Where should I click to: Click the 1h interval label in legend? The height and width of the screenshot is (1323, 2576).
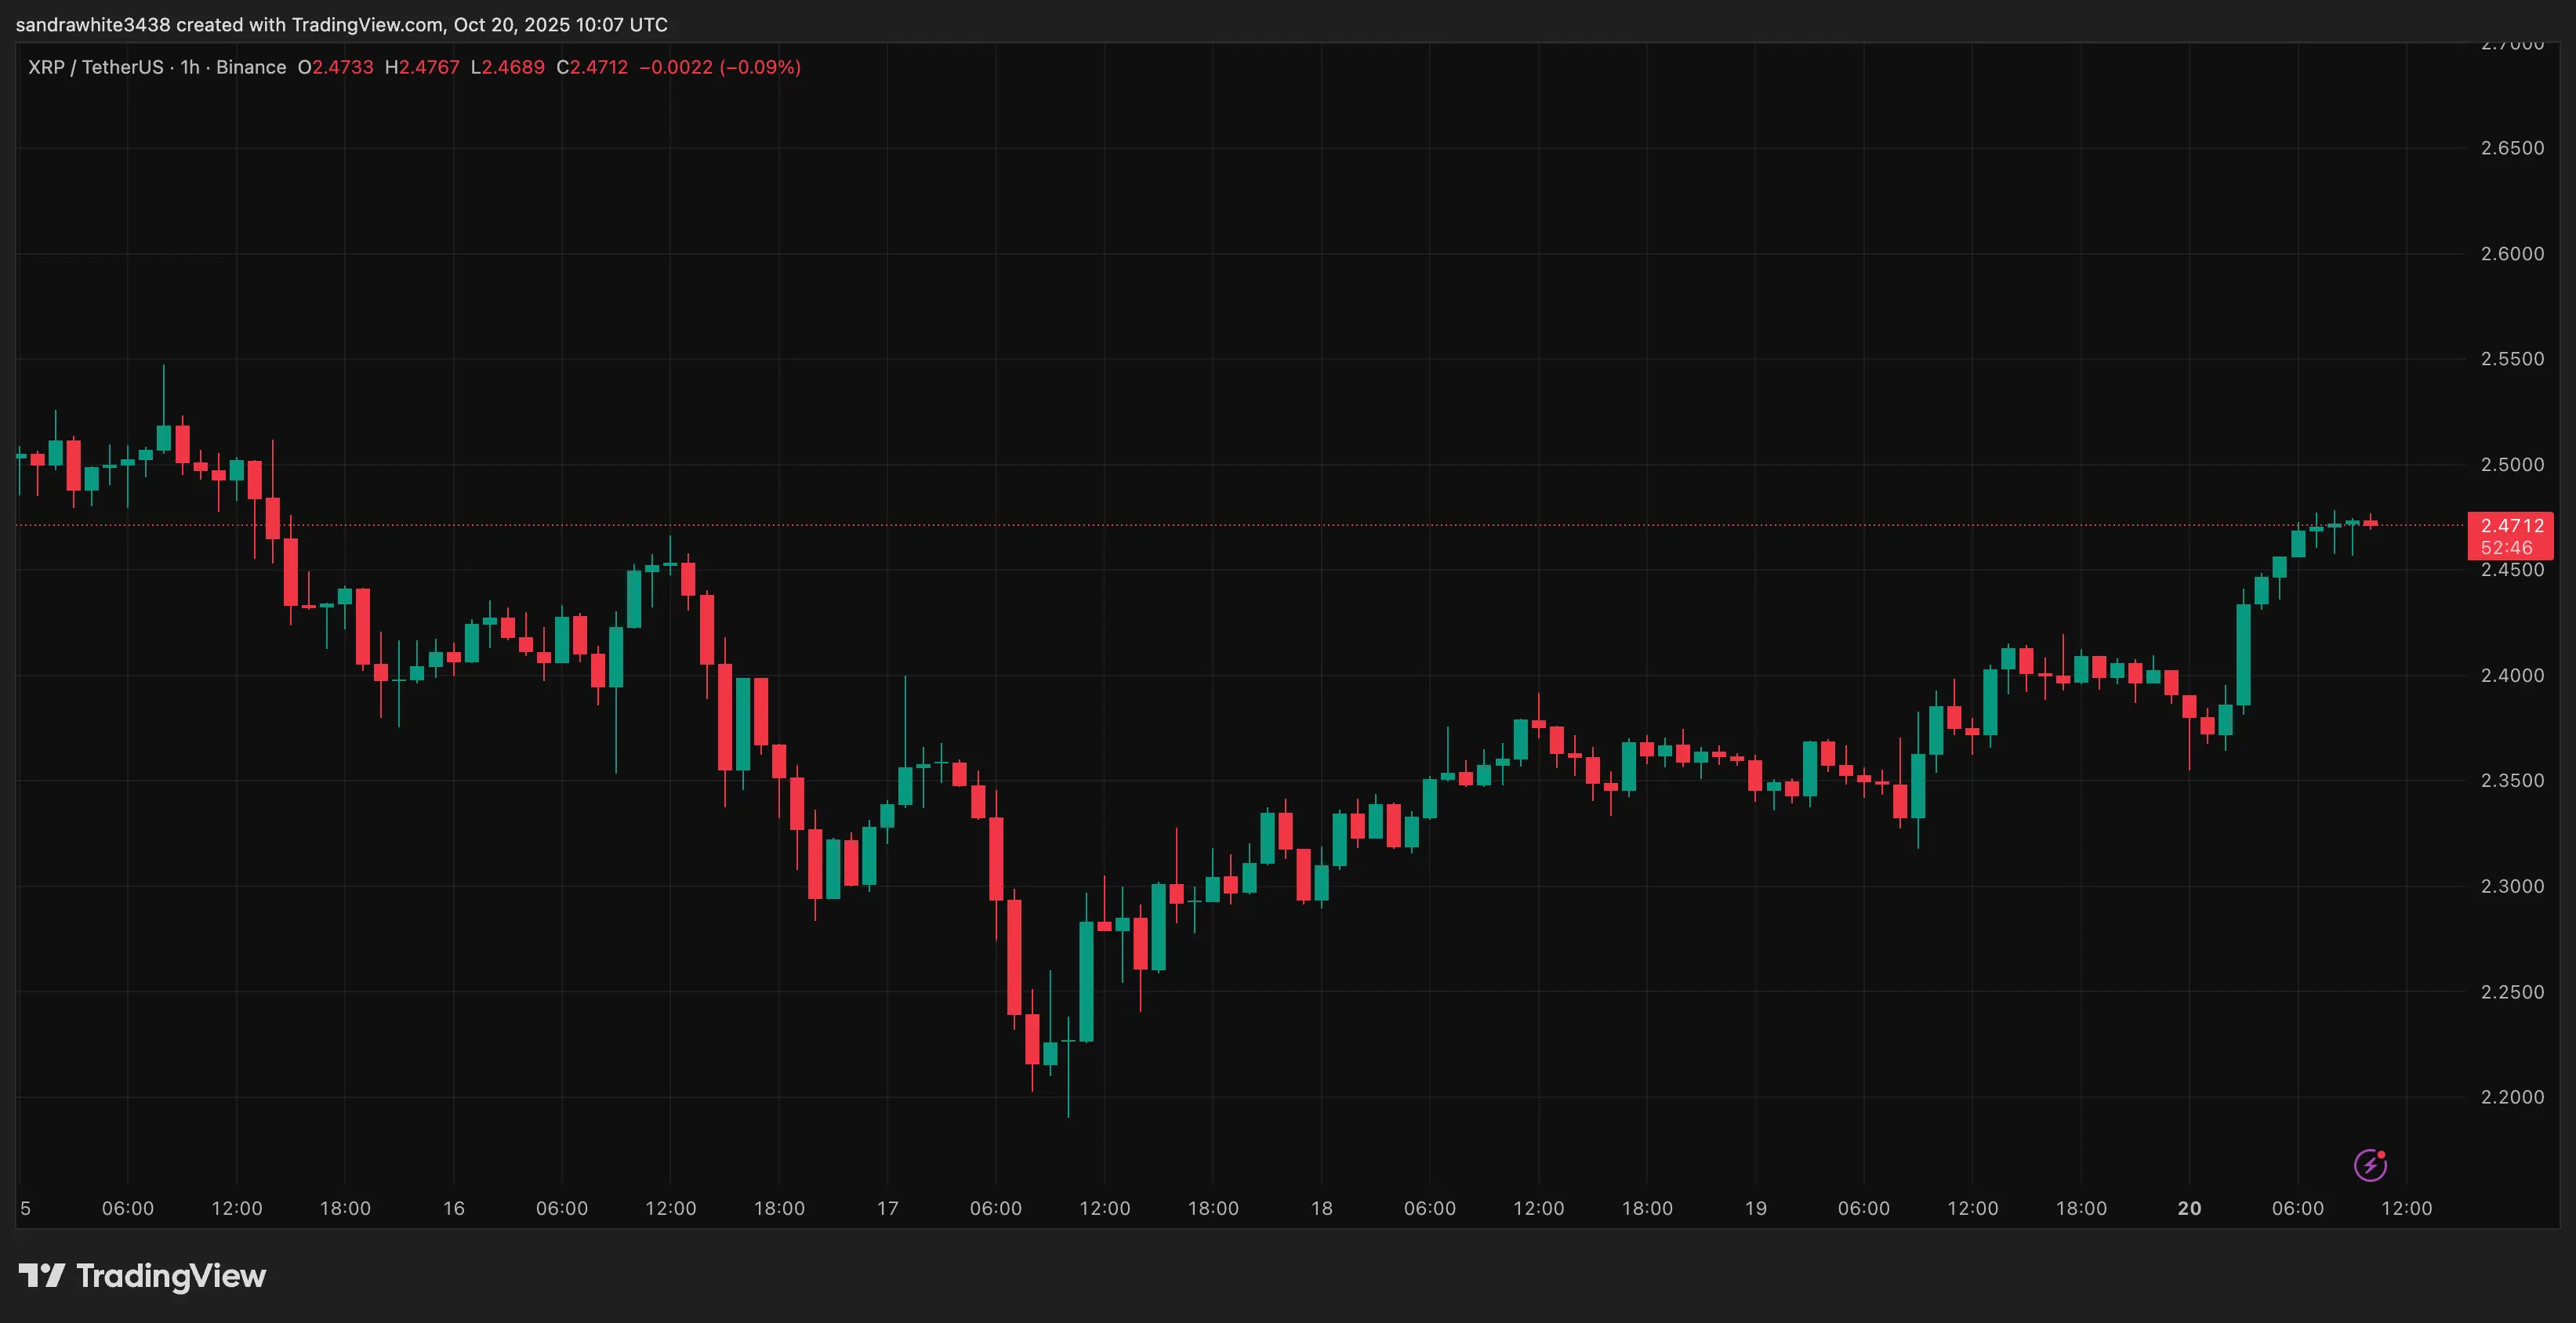point(189,67)
